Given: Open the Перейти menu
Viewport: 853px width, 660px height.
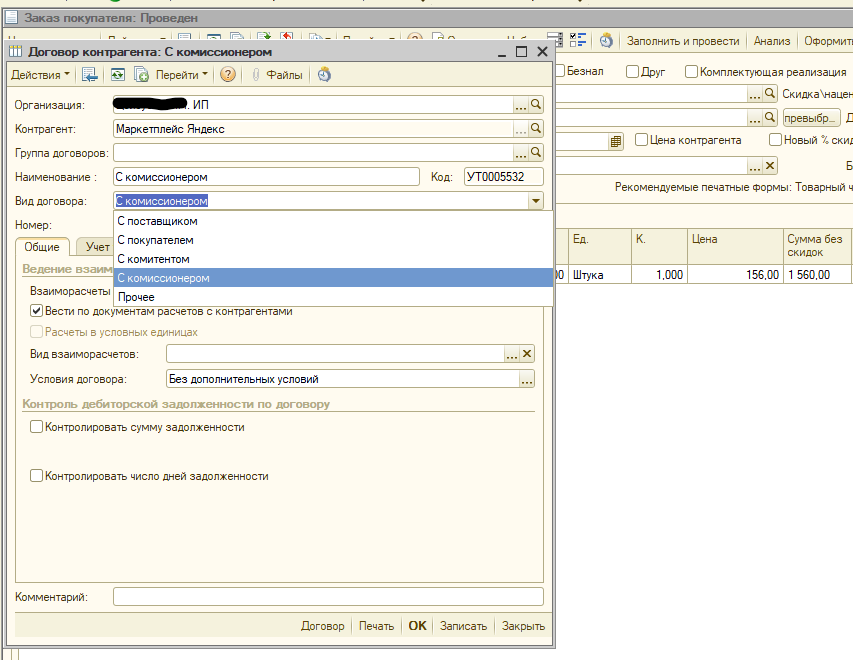Looking at the screenshot, I should point(181,75).
